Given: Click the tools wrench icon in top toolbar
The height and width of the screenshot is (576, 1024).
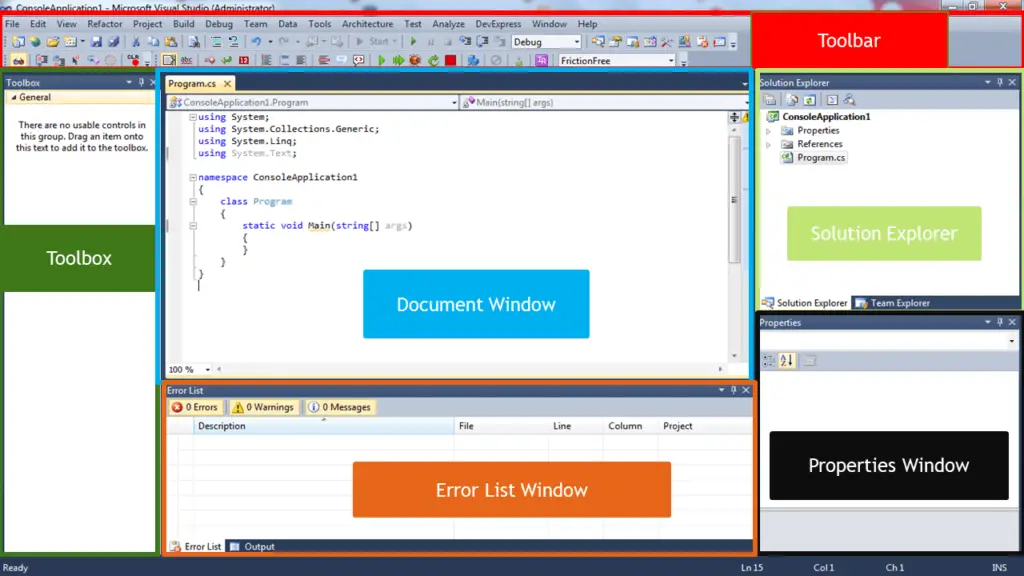Looking at the screenshot, I should point(667,42).
